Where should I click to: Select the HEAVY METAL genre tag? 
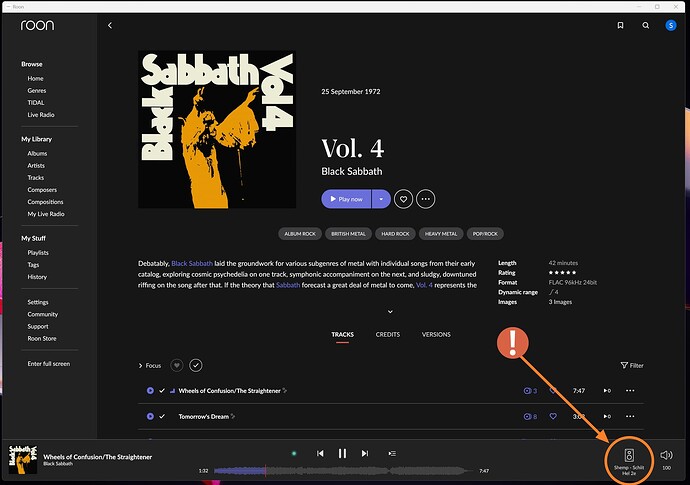441,234
